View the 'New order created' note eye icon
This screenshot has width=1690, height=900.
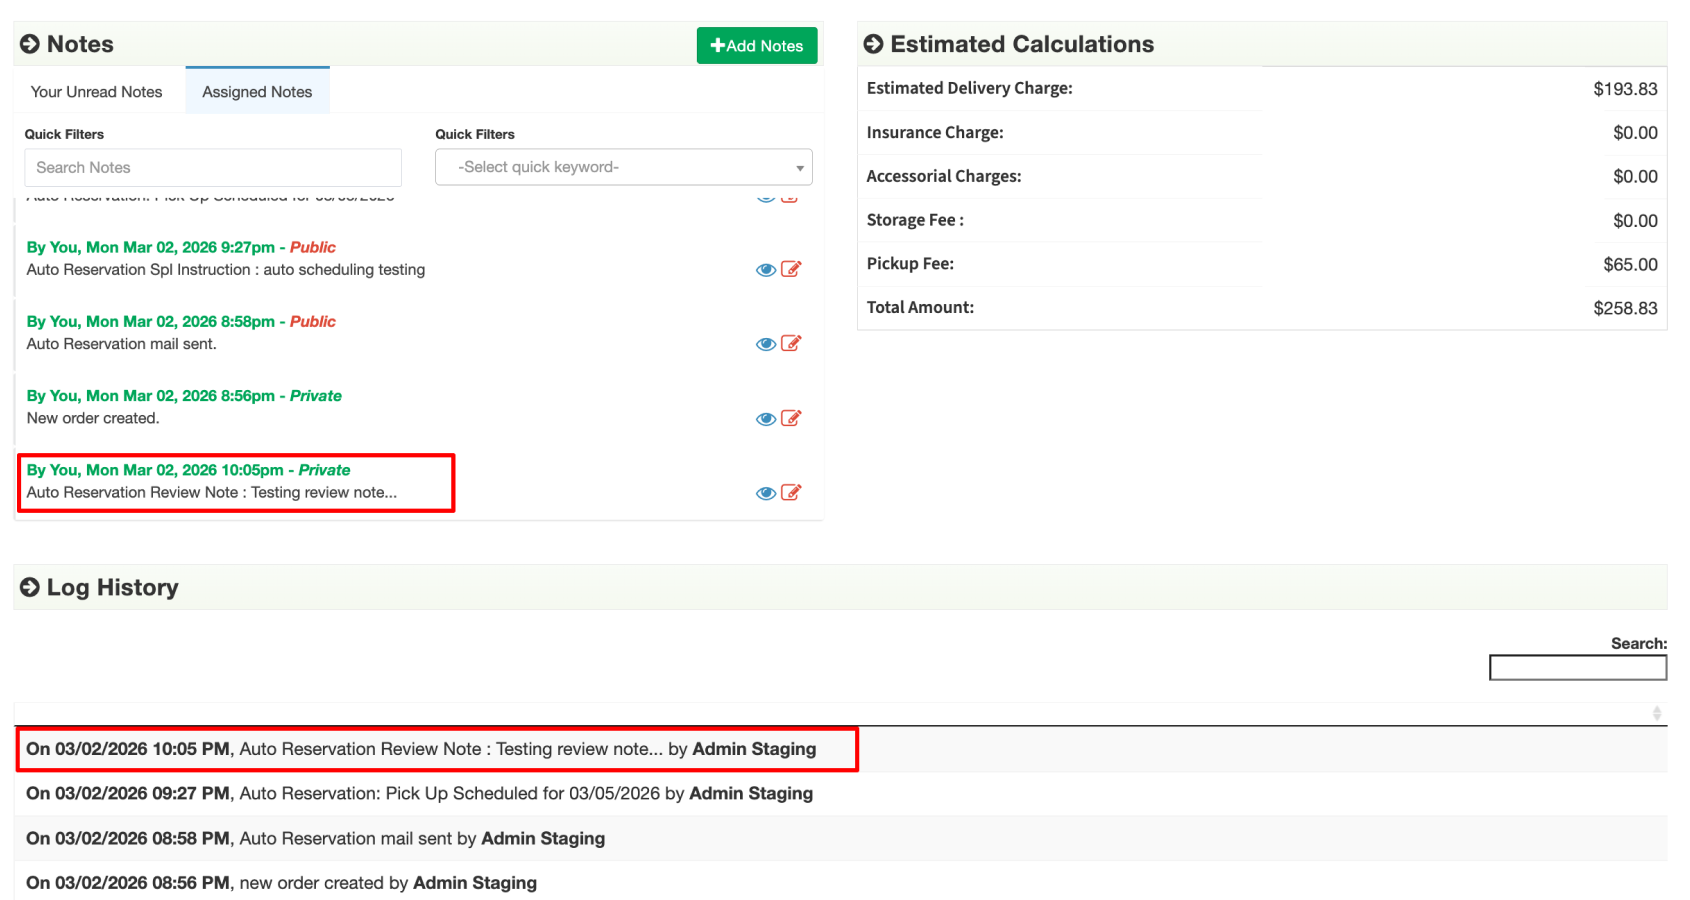(x=766, y=419)
